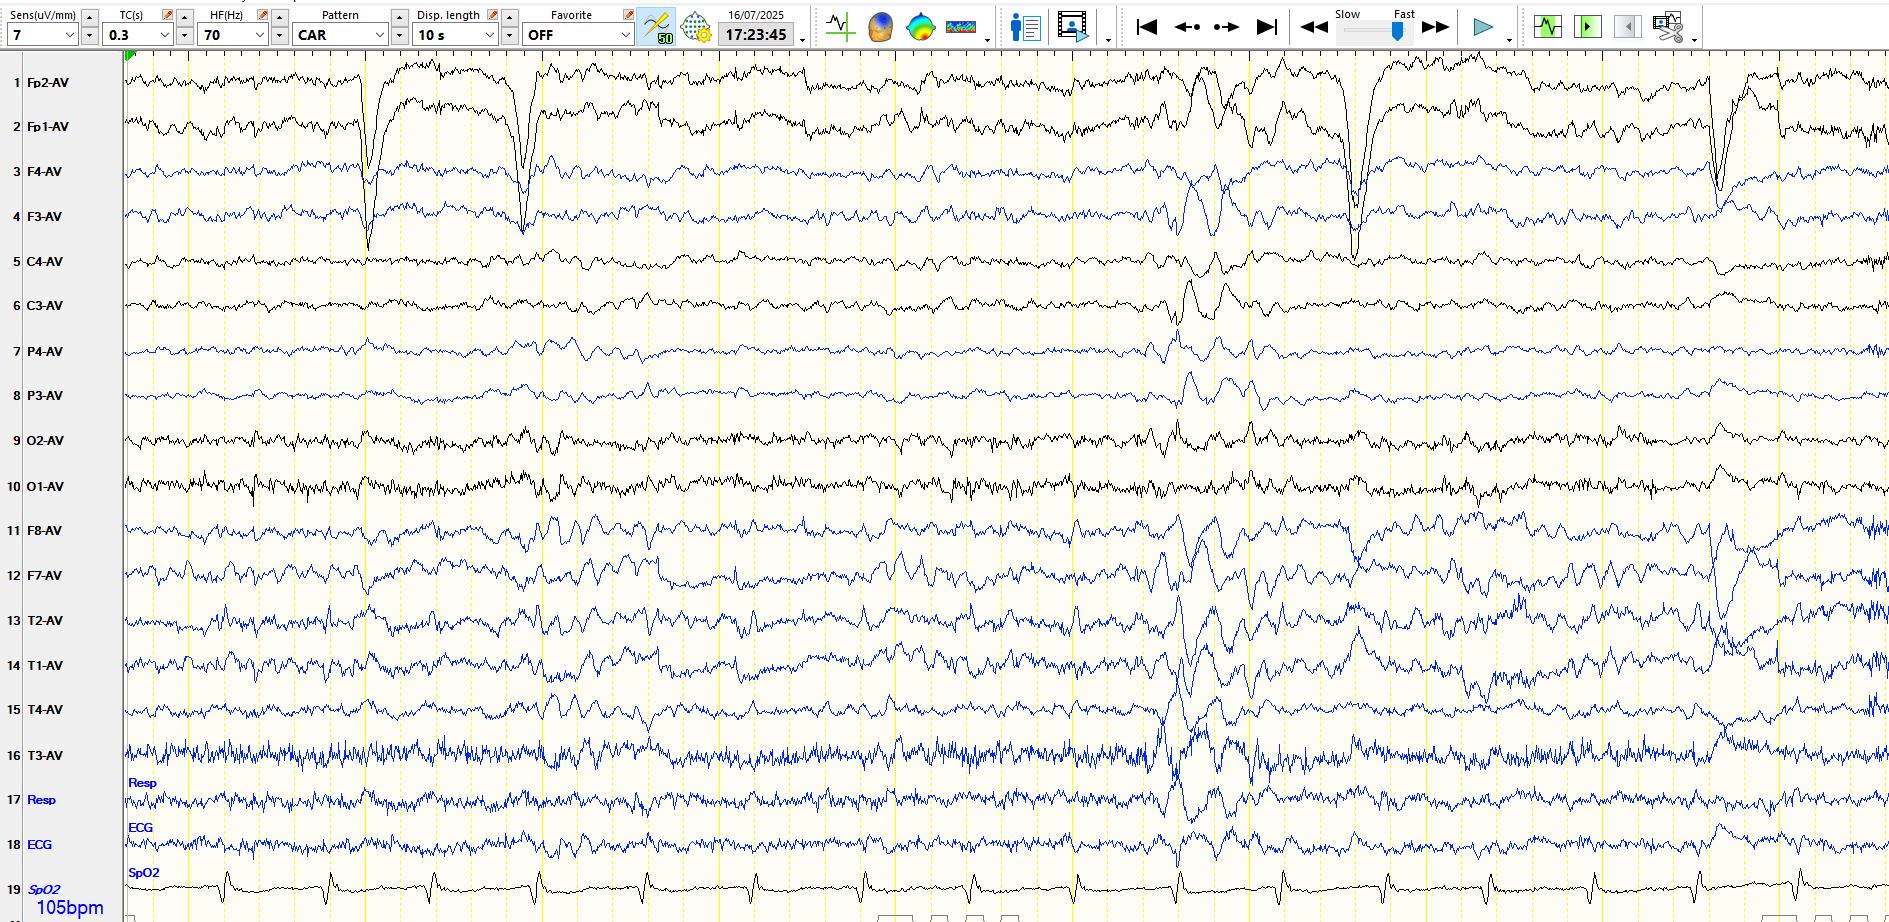This screenshot has height=922, width=1889.
Task: Open the video clip scissors tool
Action: tap(1668, 27)
